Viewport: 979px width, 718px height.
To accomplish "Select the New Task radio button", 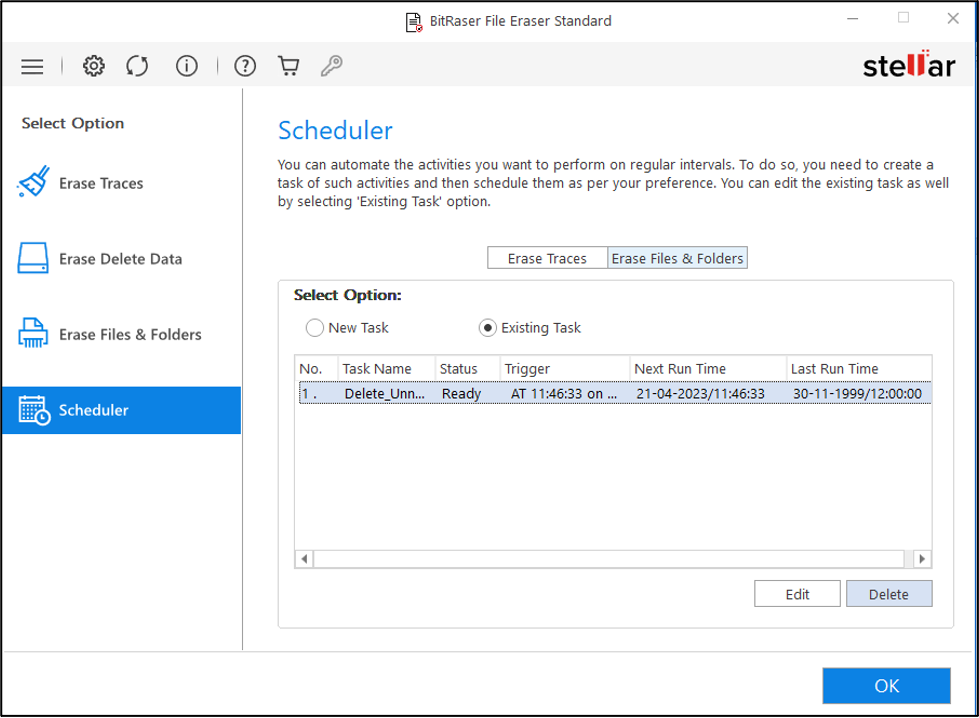I will click(315, 328).
